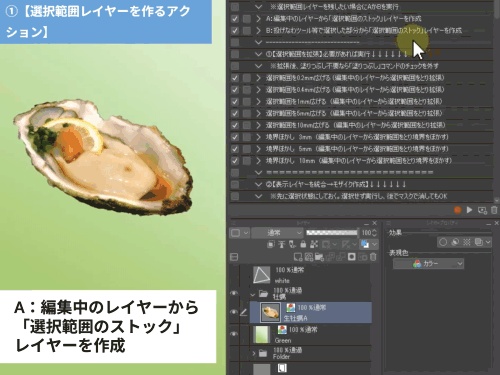Set layer as draft layer
Image resolution: width=500 pixels, height=375 pixels.
[292, 244]
